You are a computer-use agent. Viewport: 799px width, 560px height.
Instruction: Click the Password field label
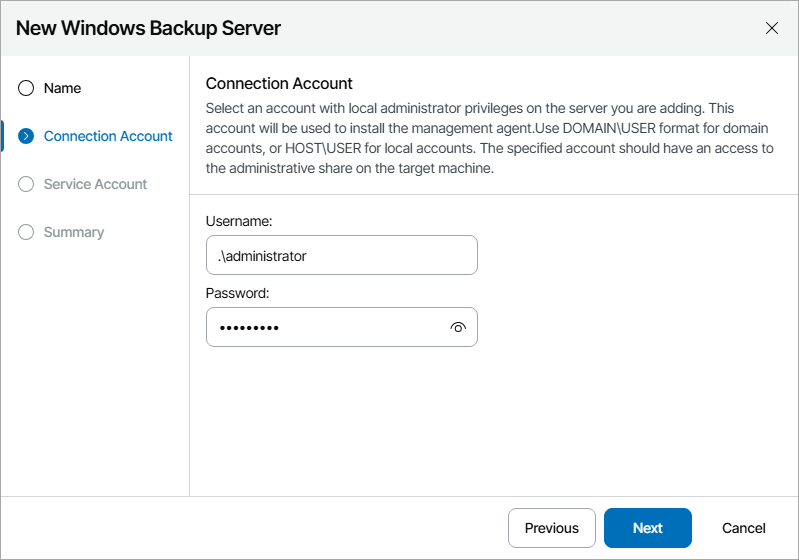tap(238, 293)
